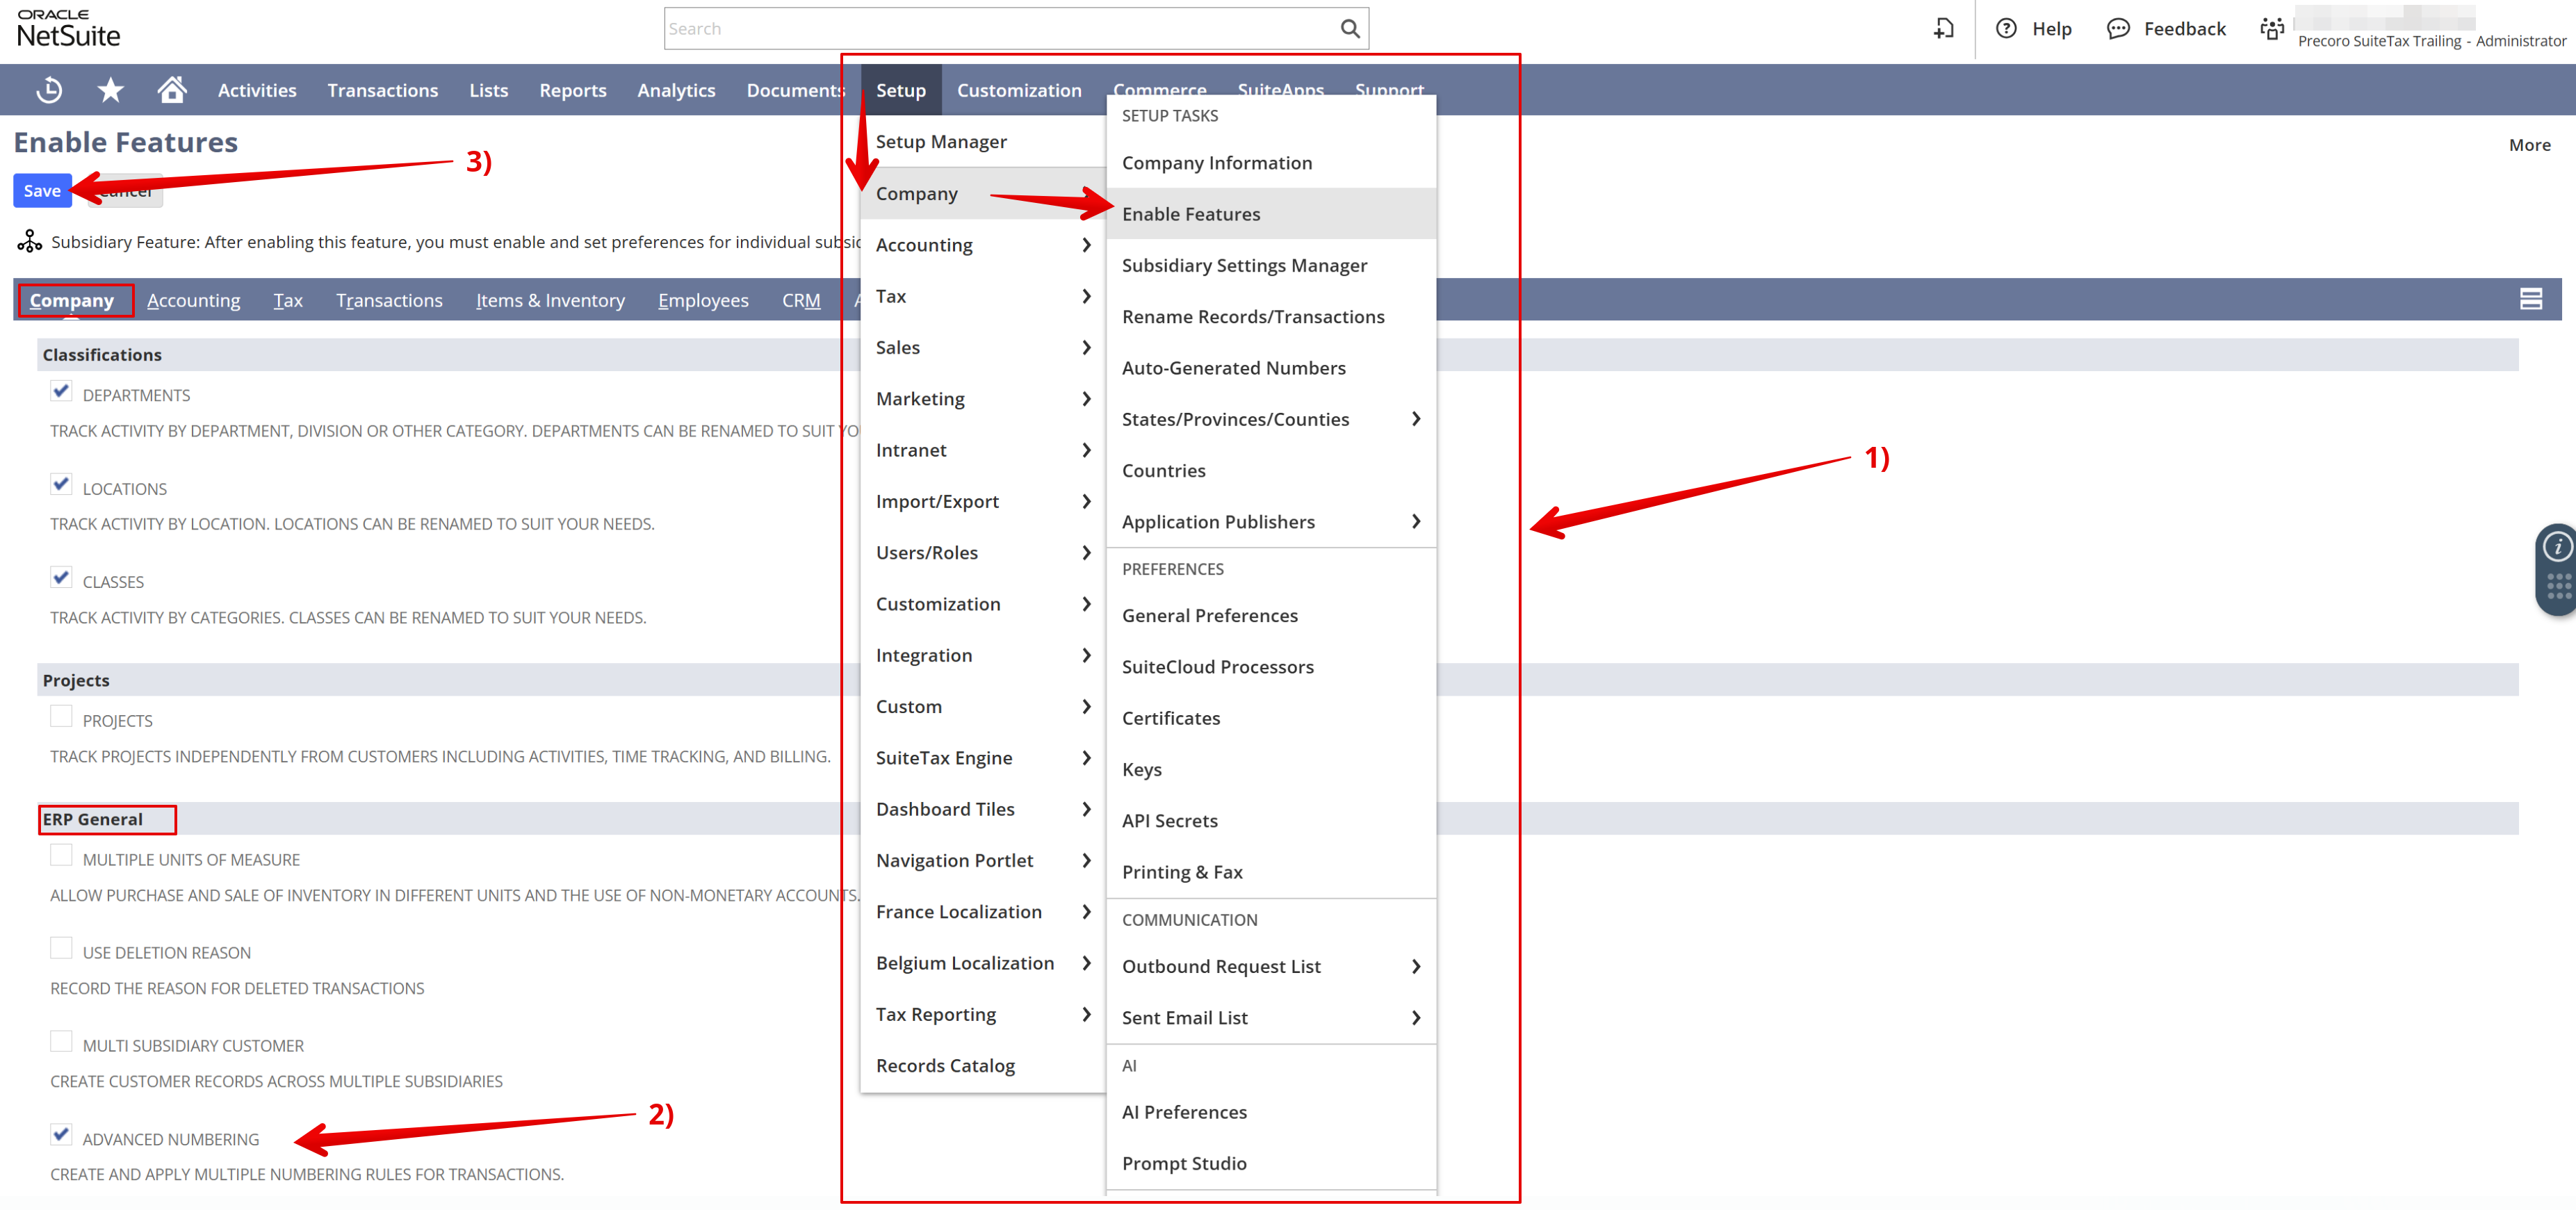2576x1210 pixels.
Task: Expand Outbound Request List submenu arrow
Action: 1416,966
